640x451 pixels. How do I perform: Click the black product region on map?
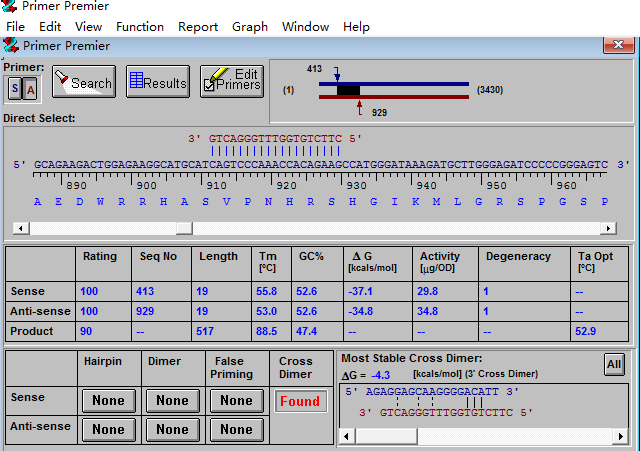coord(348,91)
